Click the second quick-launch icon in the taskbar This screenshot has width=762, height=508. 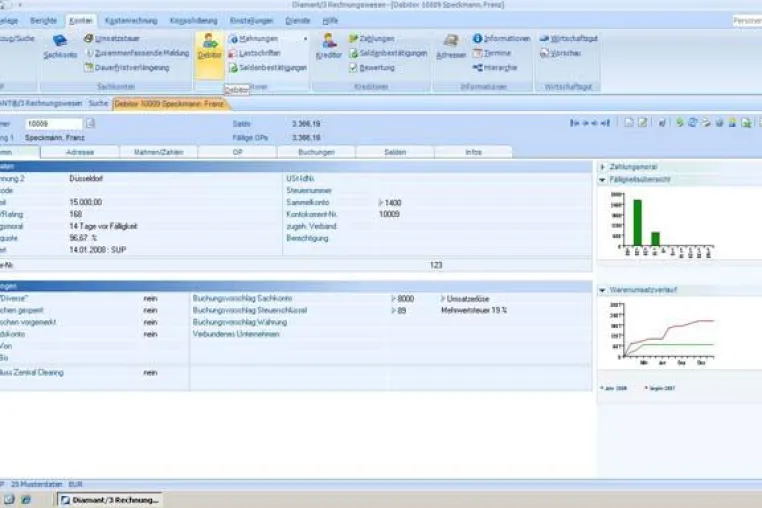pos(26,499)
